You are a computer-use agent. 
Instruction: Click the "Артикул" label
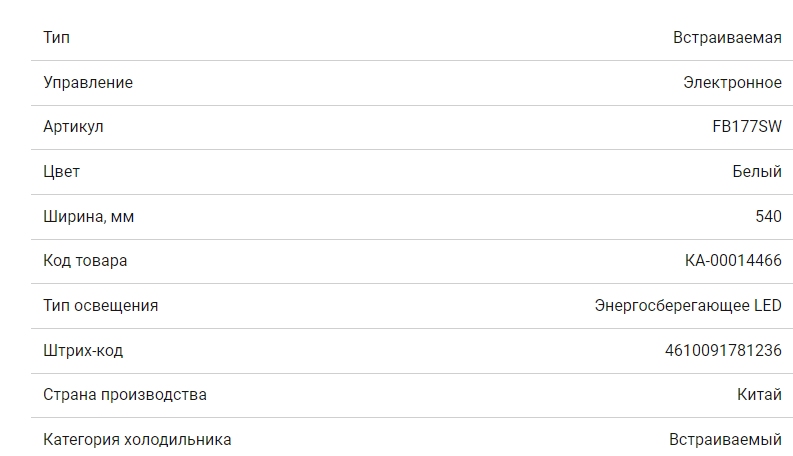click(x=73, y=127)
